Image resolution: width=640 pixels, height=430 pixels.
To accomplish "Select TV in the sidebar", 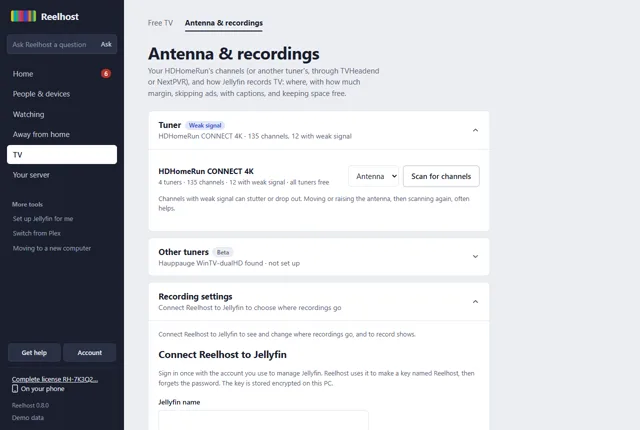I will [x=62, y=155].
